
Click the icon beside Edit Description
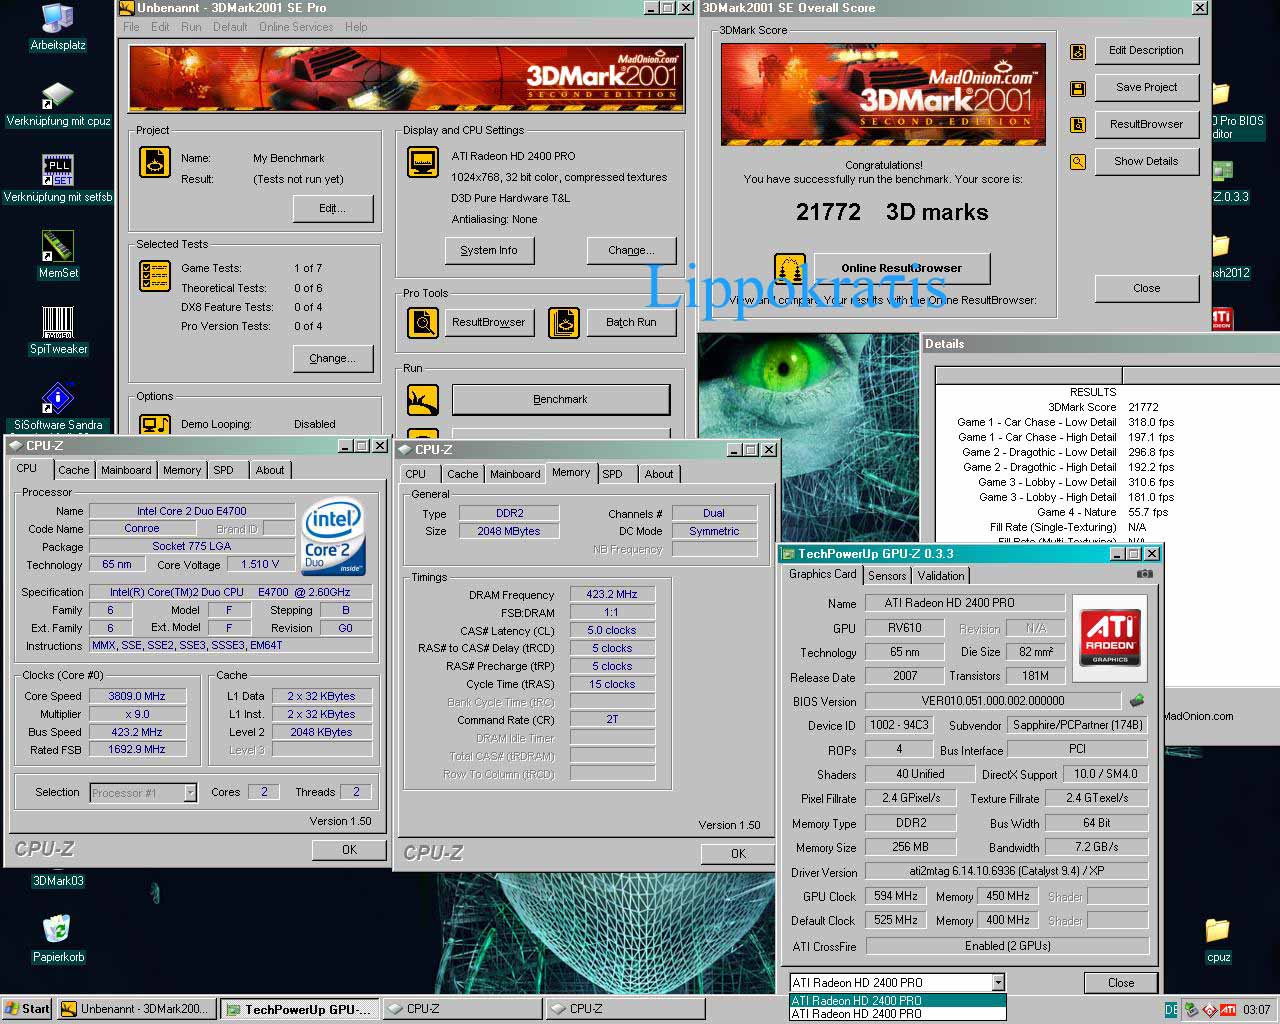(1078, 51)
